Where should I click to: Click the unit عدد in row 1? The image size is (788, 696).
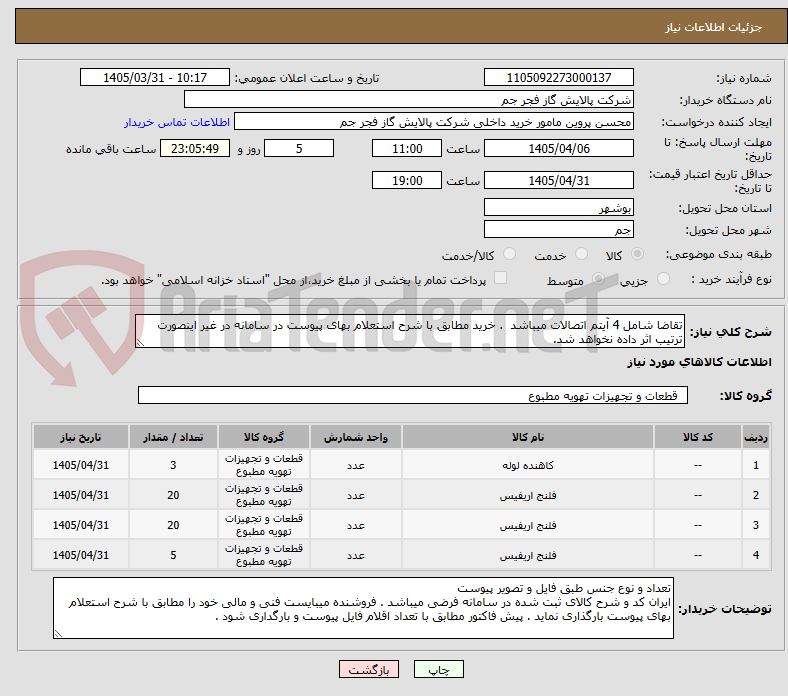click(356, 465)
